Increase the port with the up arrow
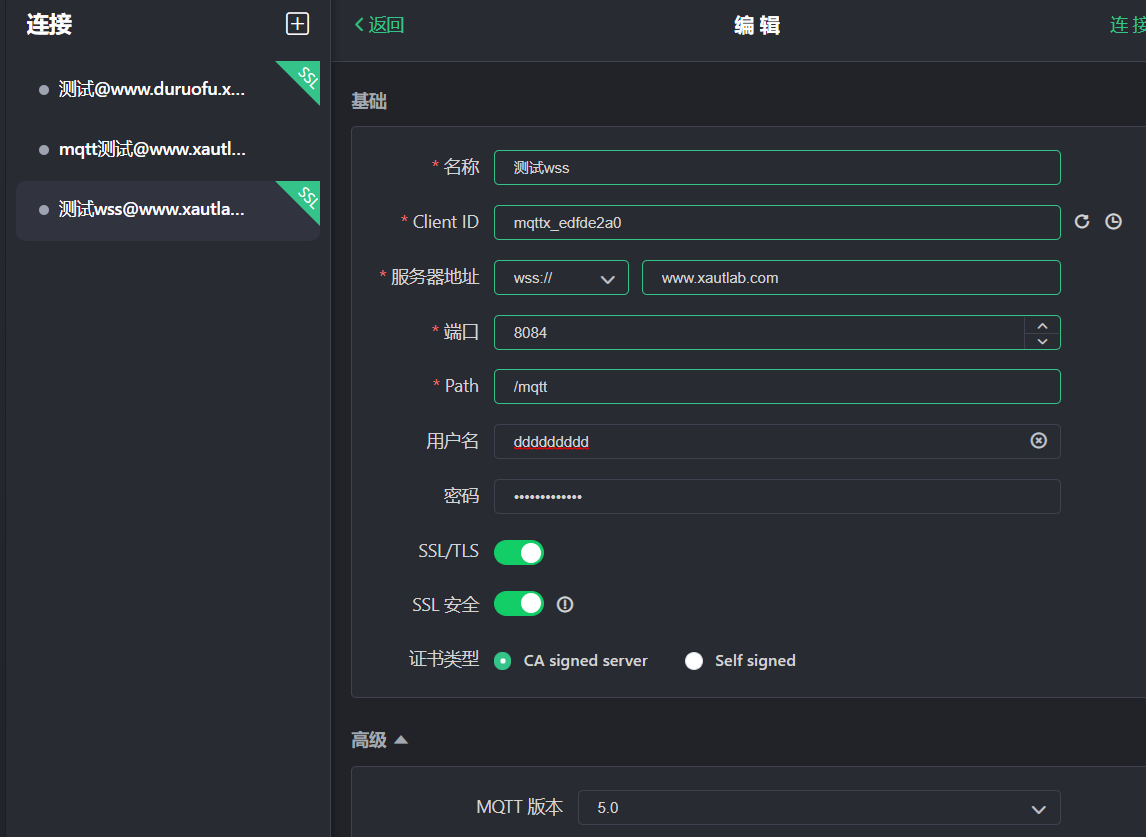The height and width of the screenshot is (837, 1146). coord(1042,325)
